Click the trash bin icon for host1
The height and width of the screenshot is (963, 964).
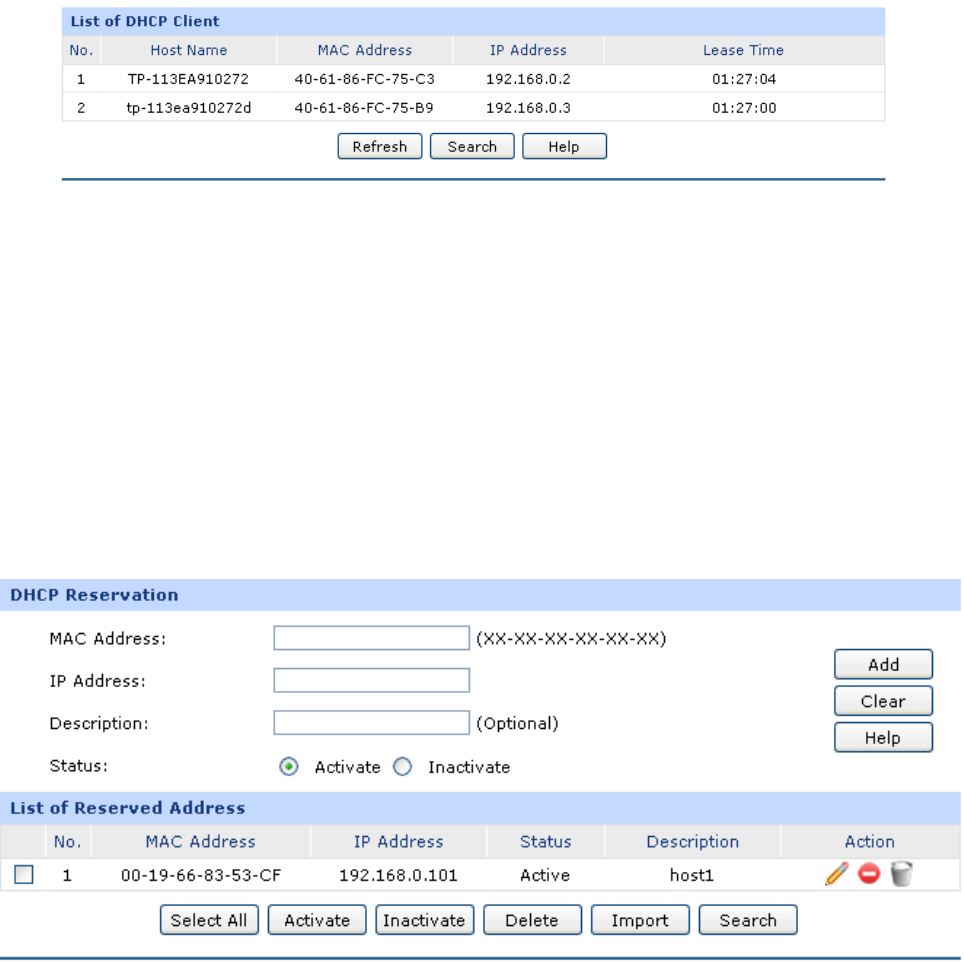coord(901,874)
